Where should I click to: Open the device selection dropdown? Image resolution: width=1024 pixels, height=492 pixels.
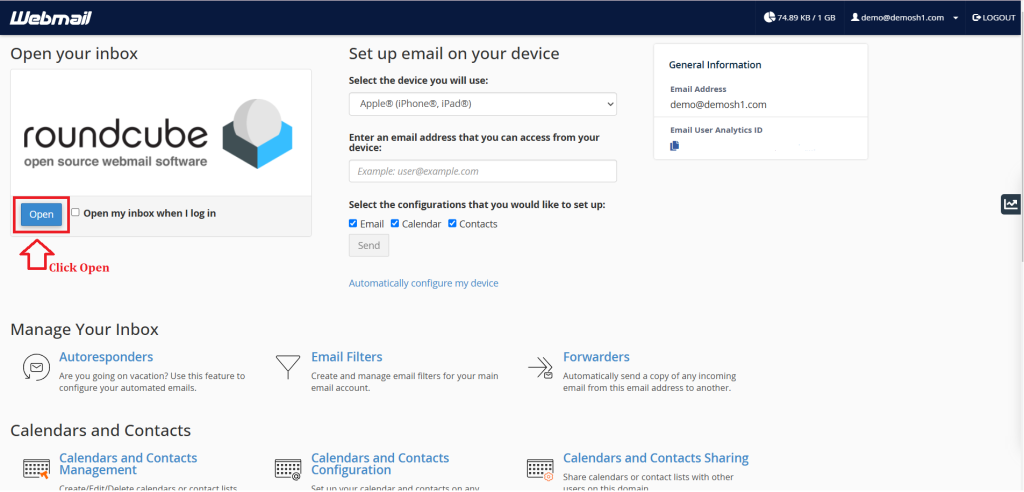coord(483,104)
